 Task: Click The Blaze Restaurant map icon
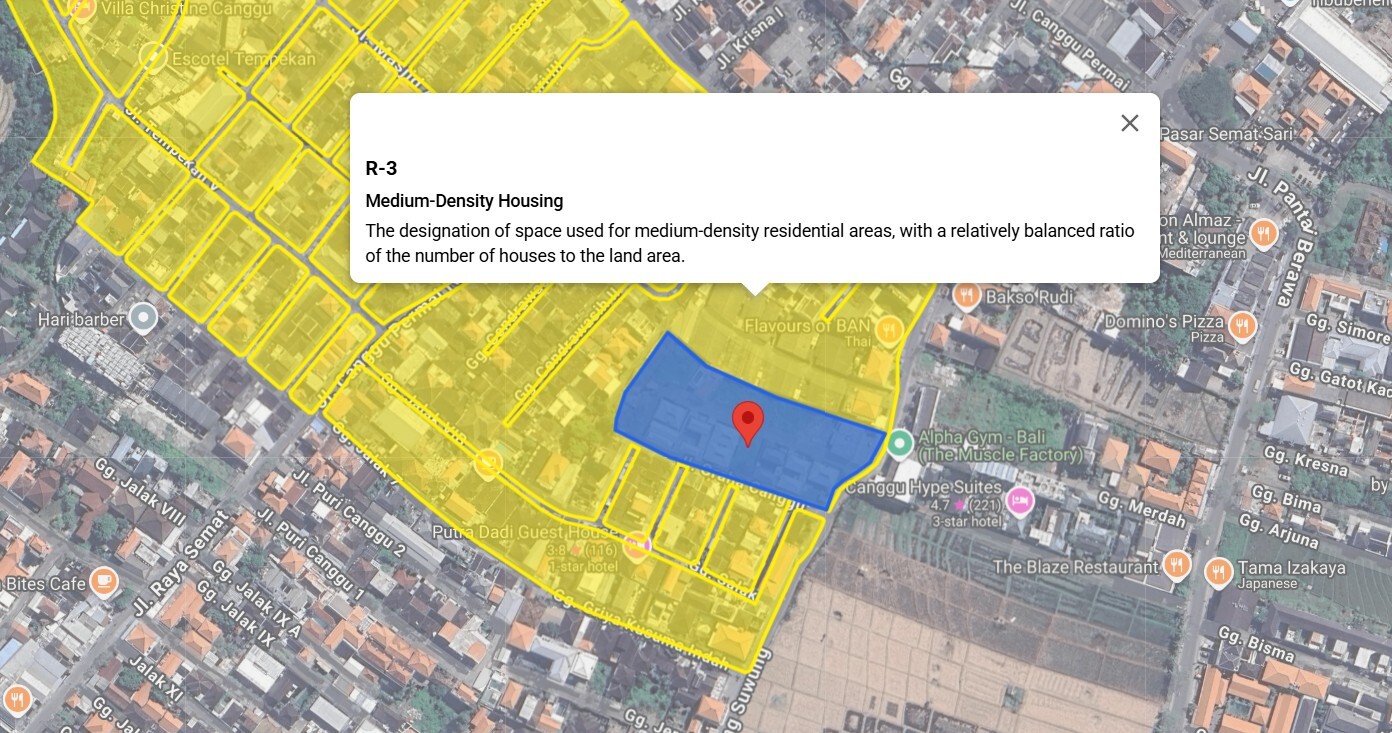1176,566
